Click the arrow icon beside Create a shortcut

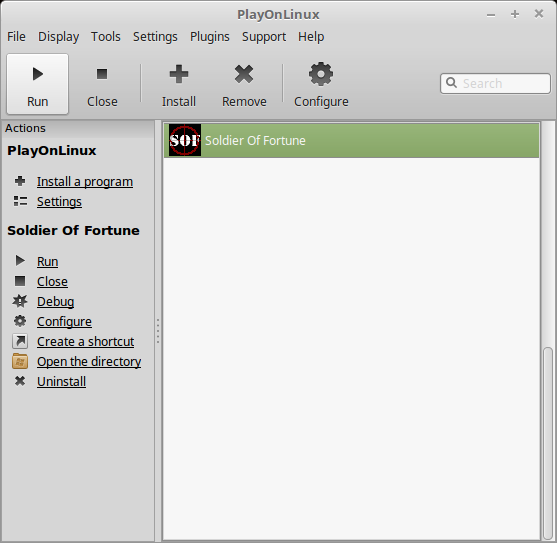coord(20,341)
